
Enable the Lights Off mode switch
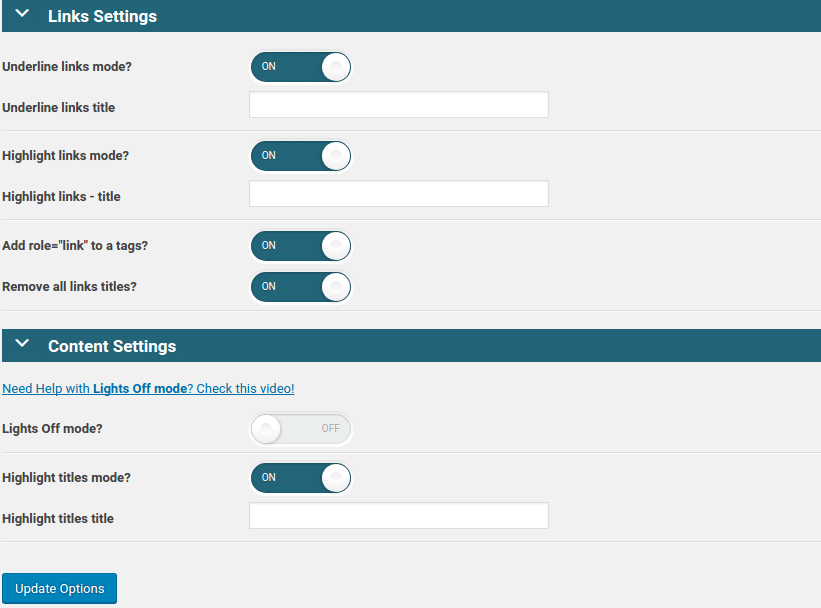coord(300,429)
